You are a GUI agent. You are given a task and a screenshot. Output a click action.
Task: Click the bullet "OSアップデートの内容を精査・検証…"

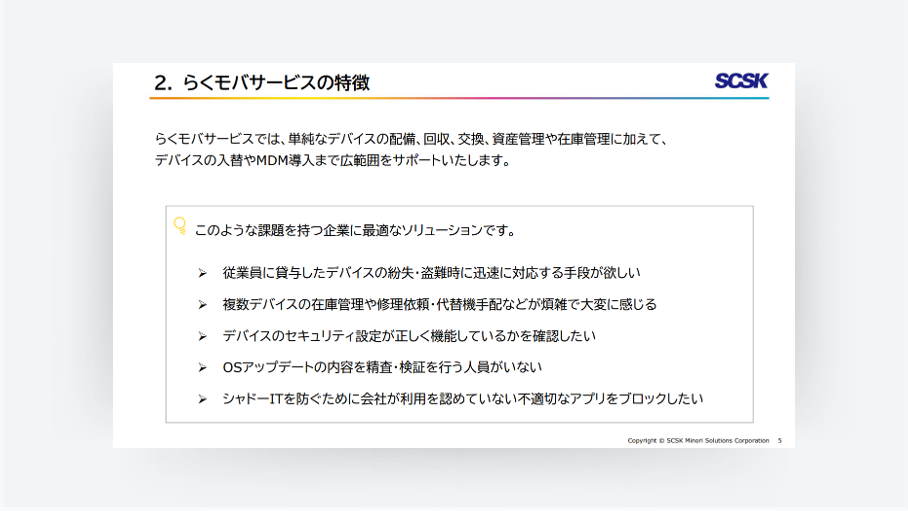(x=382, y=367)
